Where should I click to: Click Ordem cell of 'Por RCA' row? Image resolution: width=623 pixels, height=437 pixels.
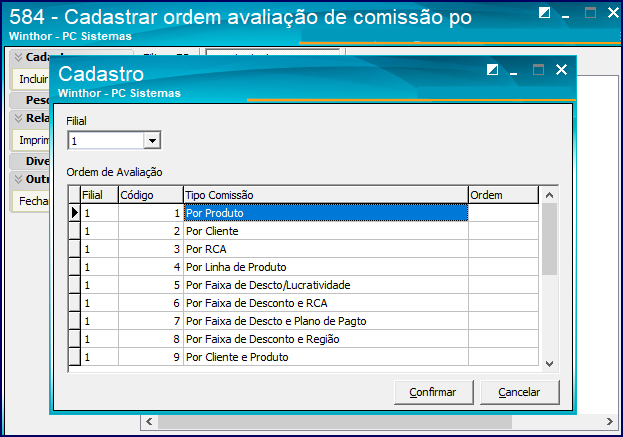point(503,249)
